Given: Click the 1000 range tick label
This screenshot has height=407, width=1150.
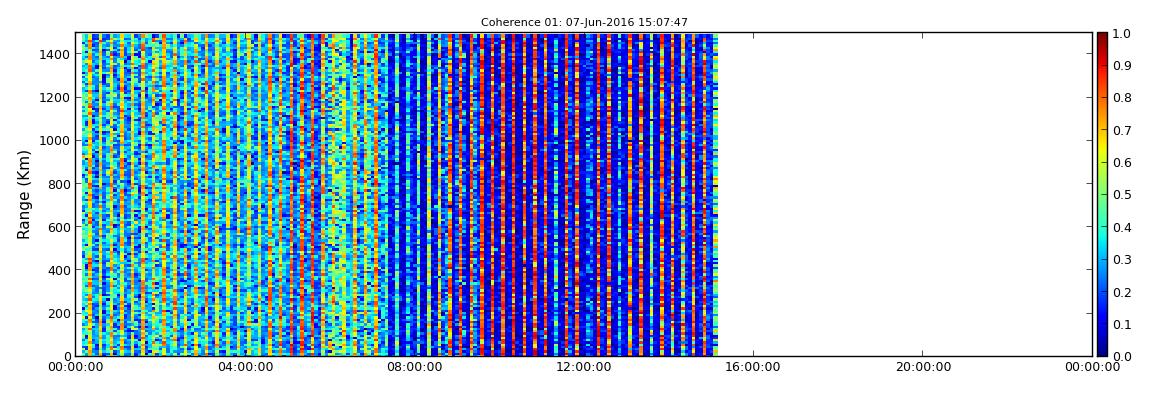Looking at the screenshot, I should (x=56, y=141).
